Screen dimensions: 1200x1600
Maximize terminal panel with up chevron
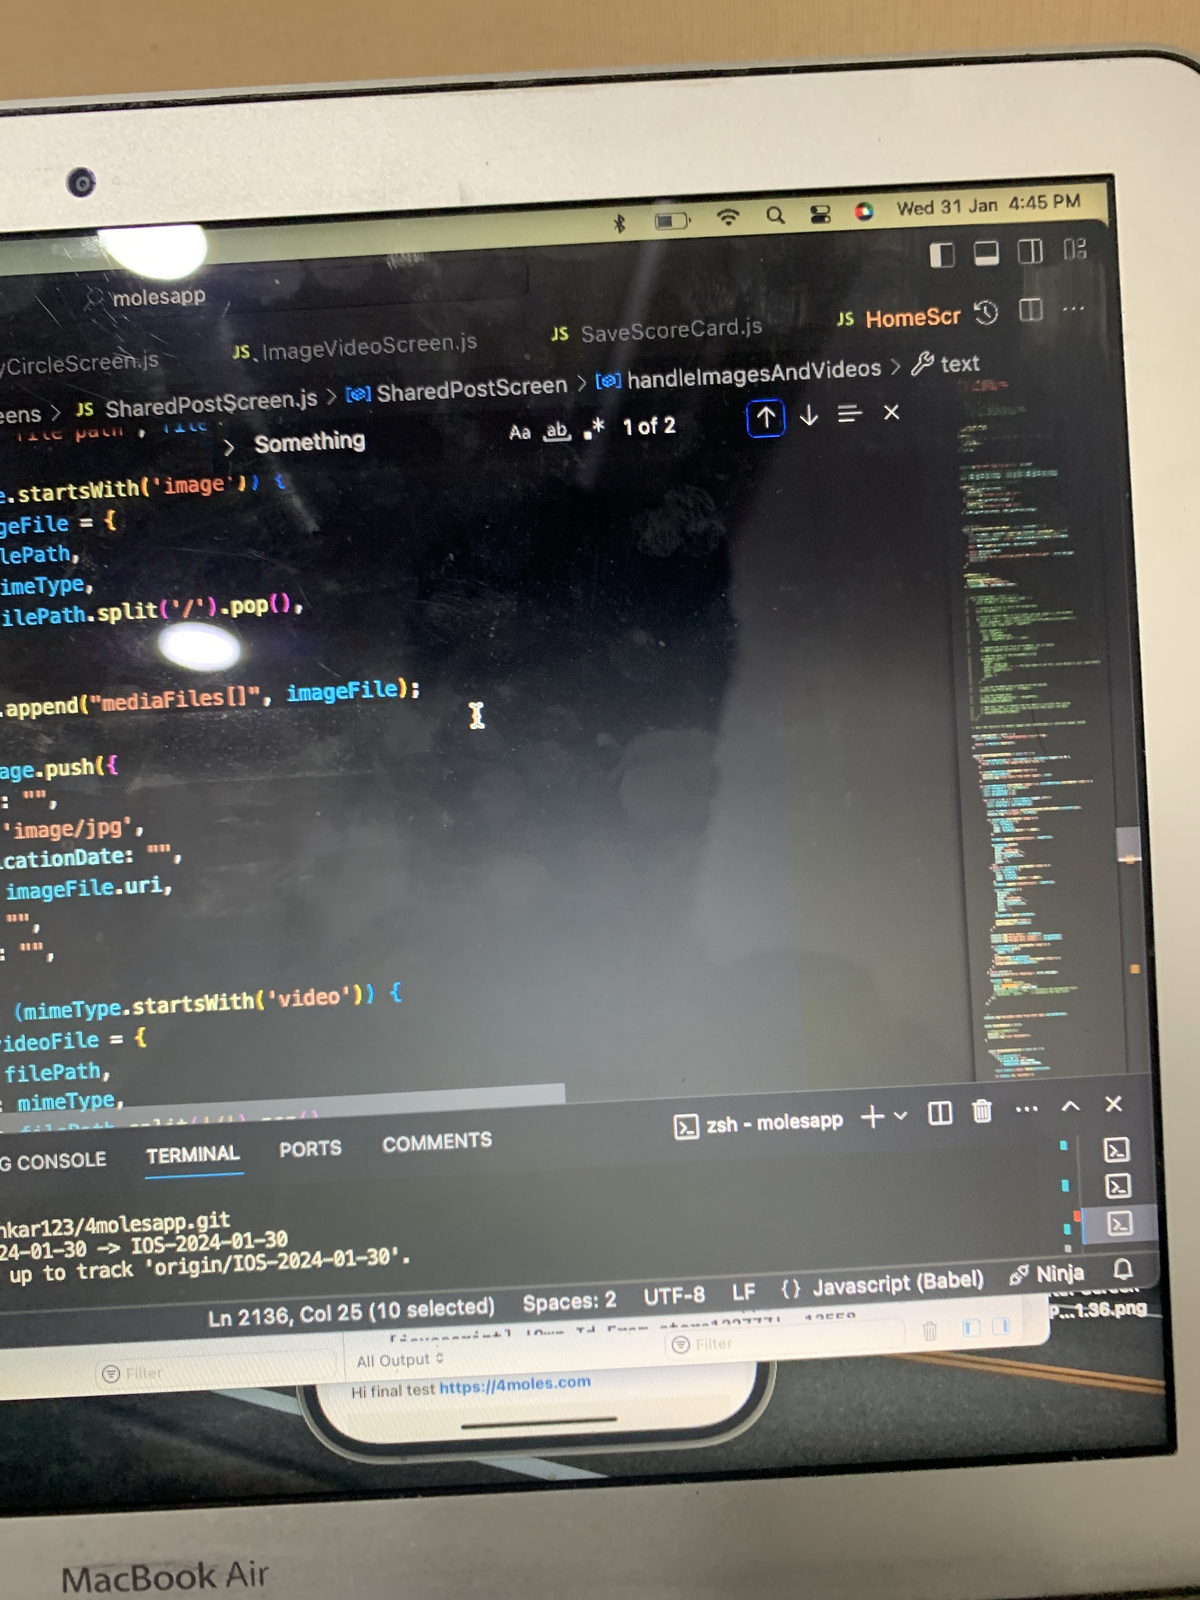[x=1070, y=1106]
